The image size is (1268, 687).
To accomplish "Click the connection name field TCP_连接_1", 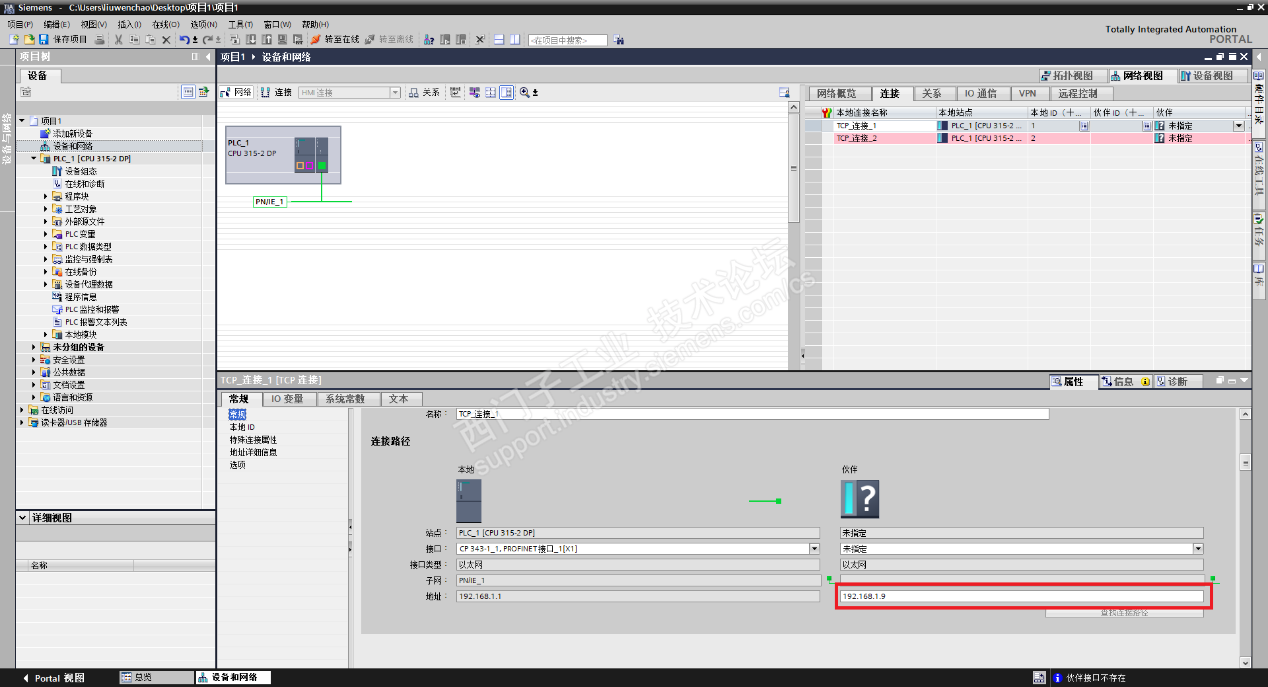I will [x=753, y=414].
